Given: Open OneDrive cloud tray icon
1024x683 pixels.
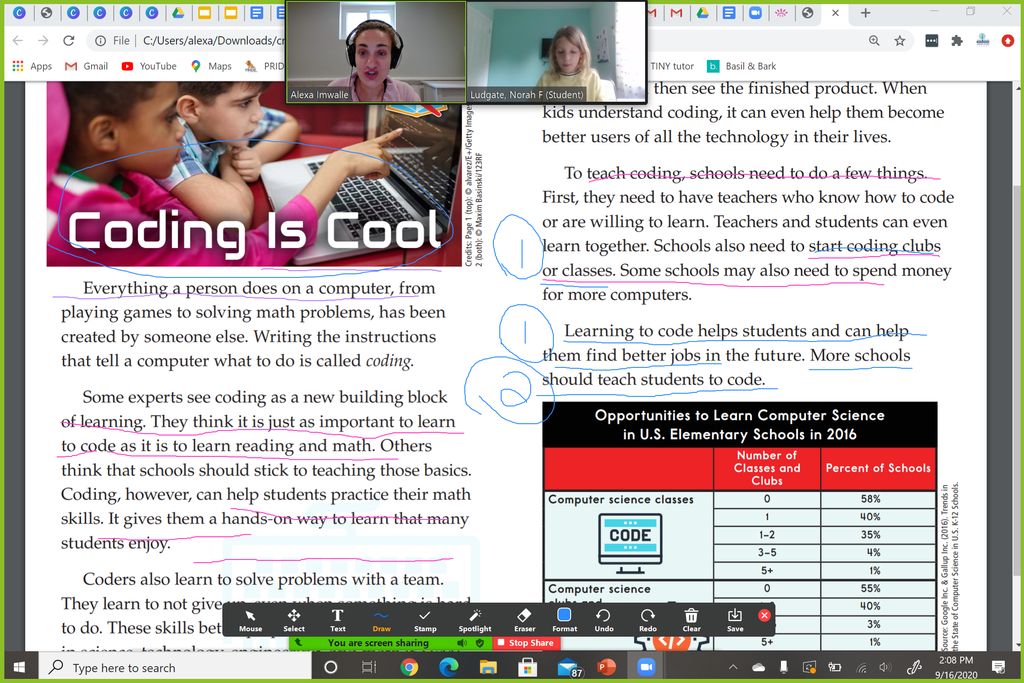Looking at the screenshot, I should click(758, 667).
